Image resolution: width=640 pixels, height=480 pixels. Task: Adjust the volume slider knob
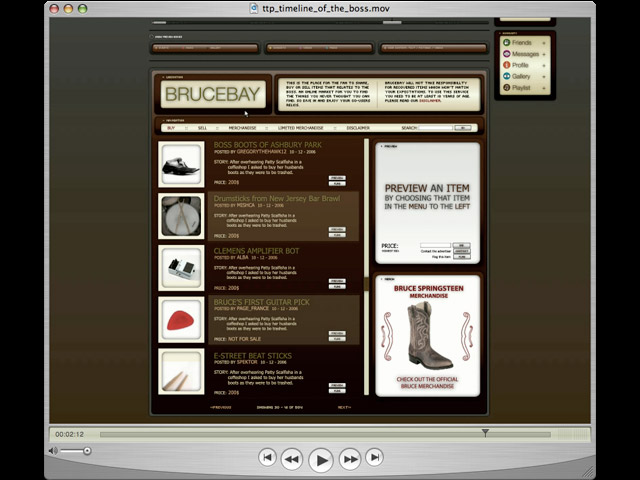pyautogui.click(x=87, y=451)
